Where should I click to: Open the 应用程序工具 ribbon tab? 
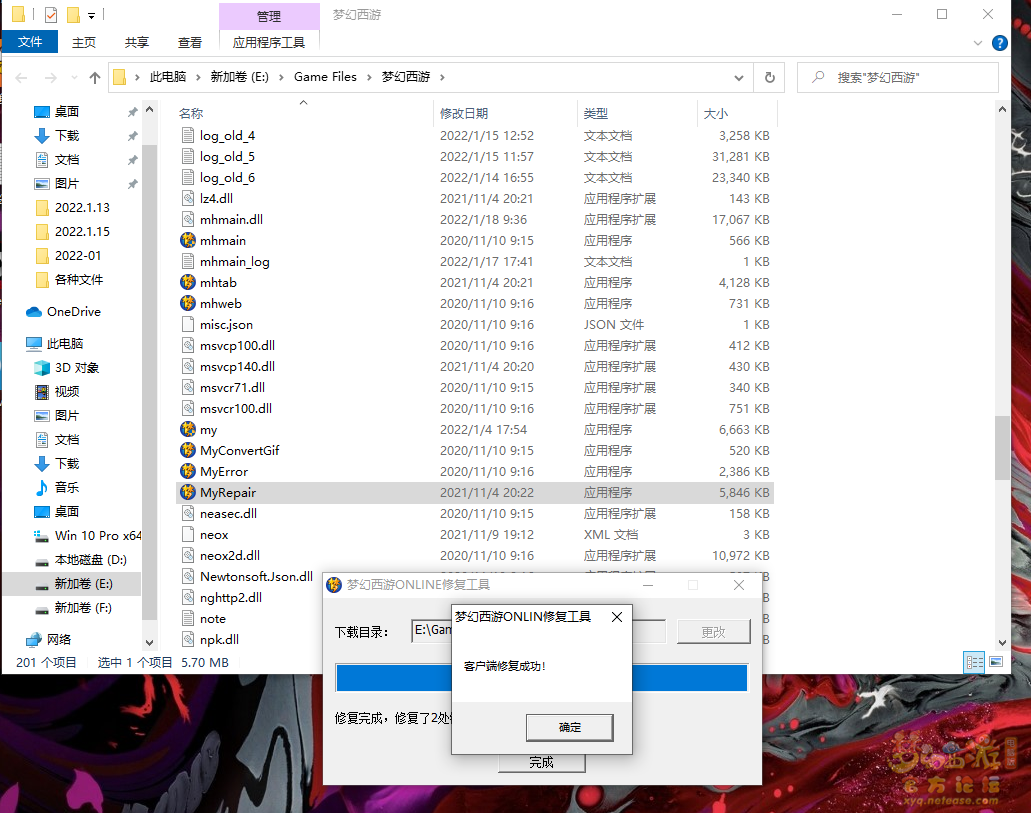(x=269, y=43)
